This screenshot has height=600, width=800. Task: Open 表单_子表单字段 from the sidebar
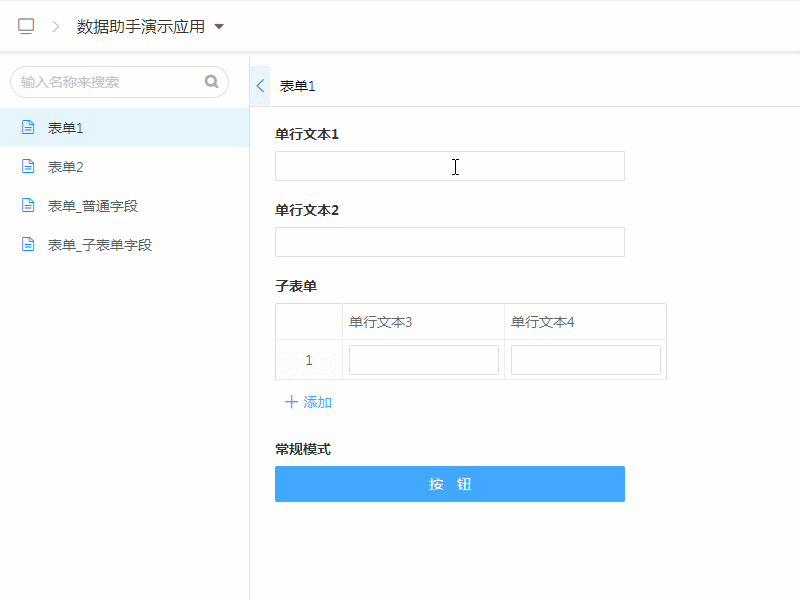pyautogui.click(x=99, y=245)
